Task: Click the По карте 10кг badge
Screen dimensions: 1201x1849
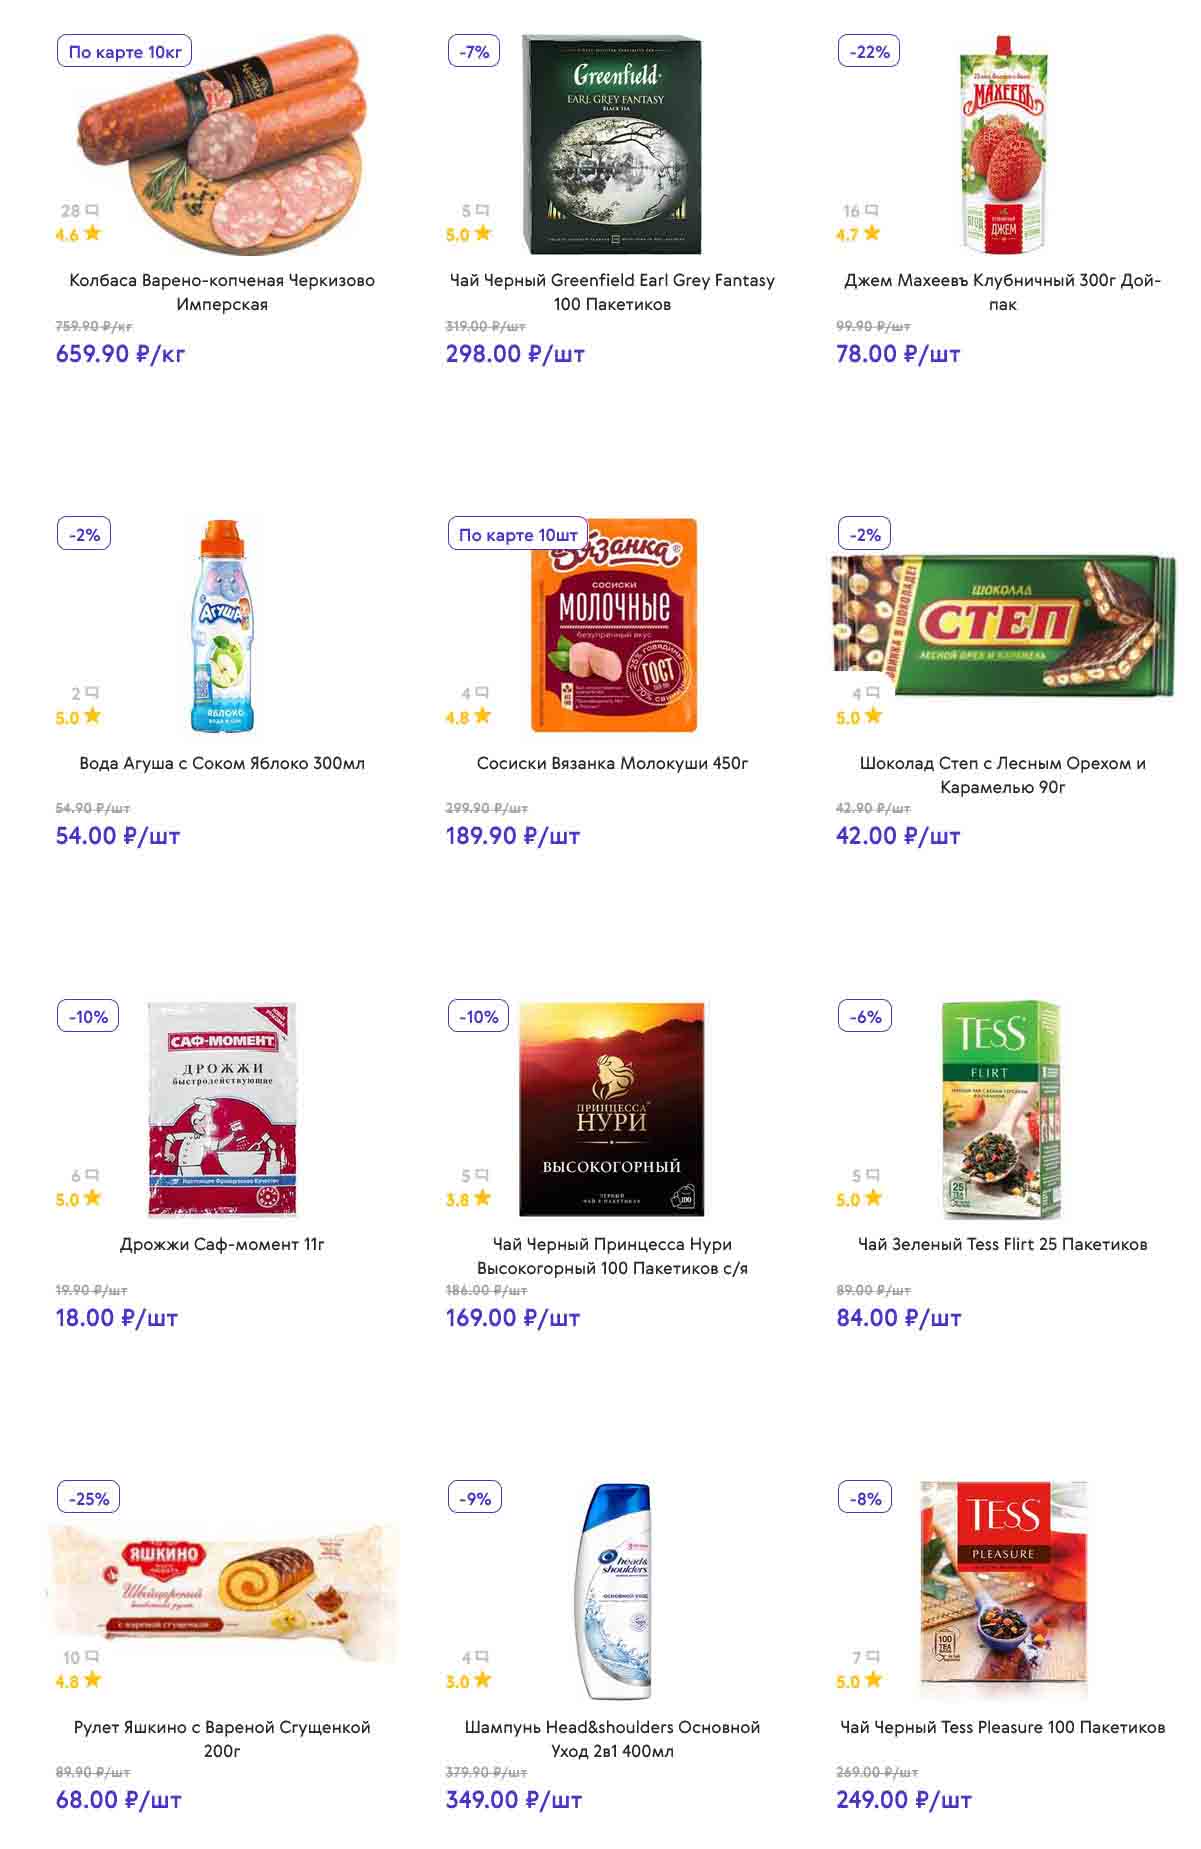Action: (x=124, y=52)
